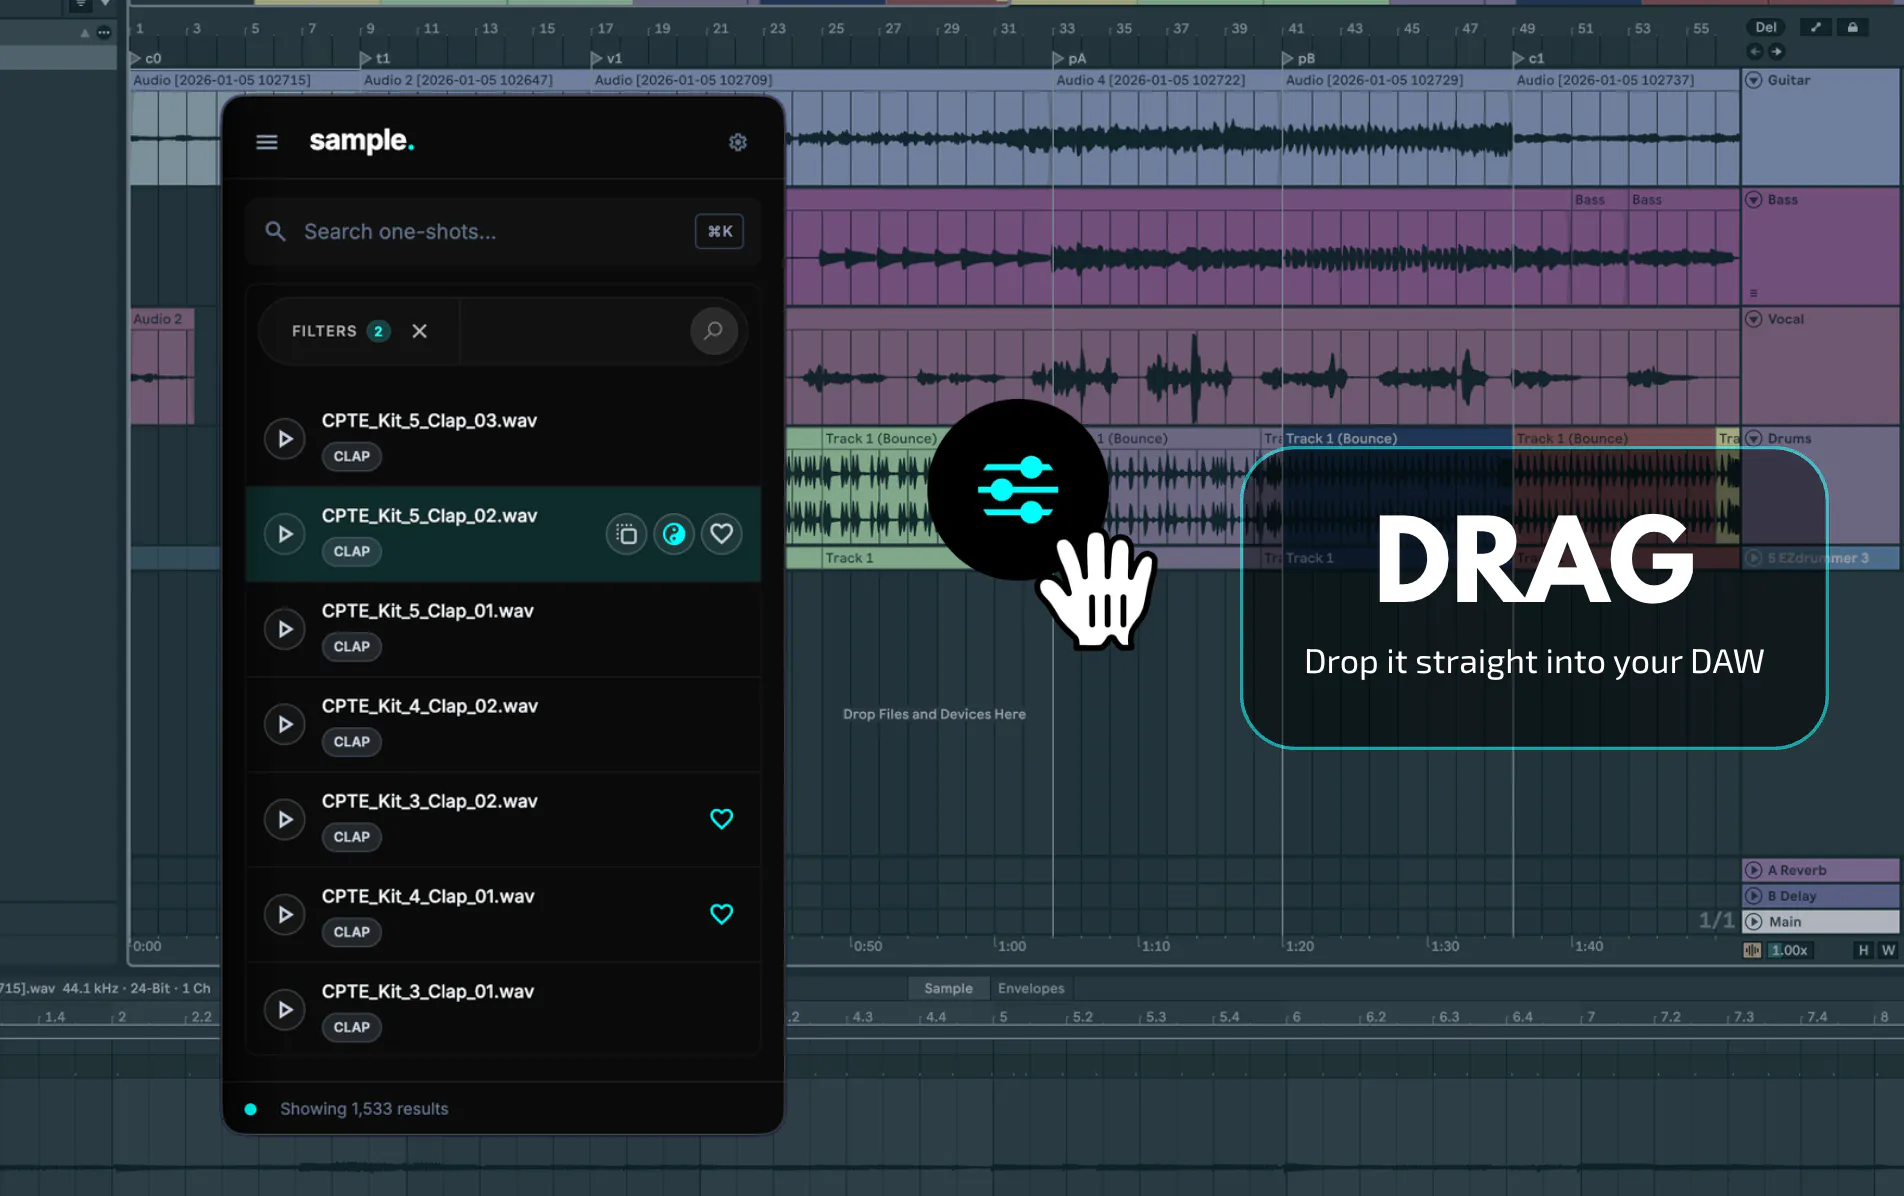The width and height of the screenshot is (1904, 1196).
Task: Jump to locator c1
Action: (x=1528, y=58)
